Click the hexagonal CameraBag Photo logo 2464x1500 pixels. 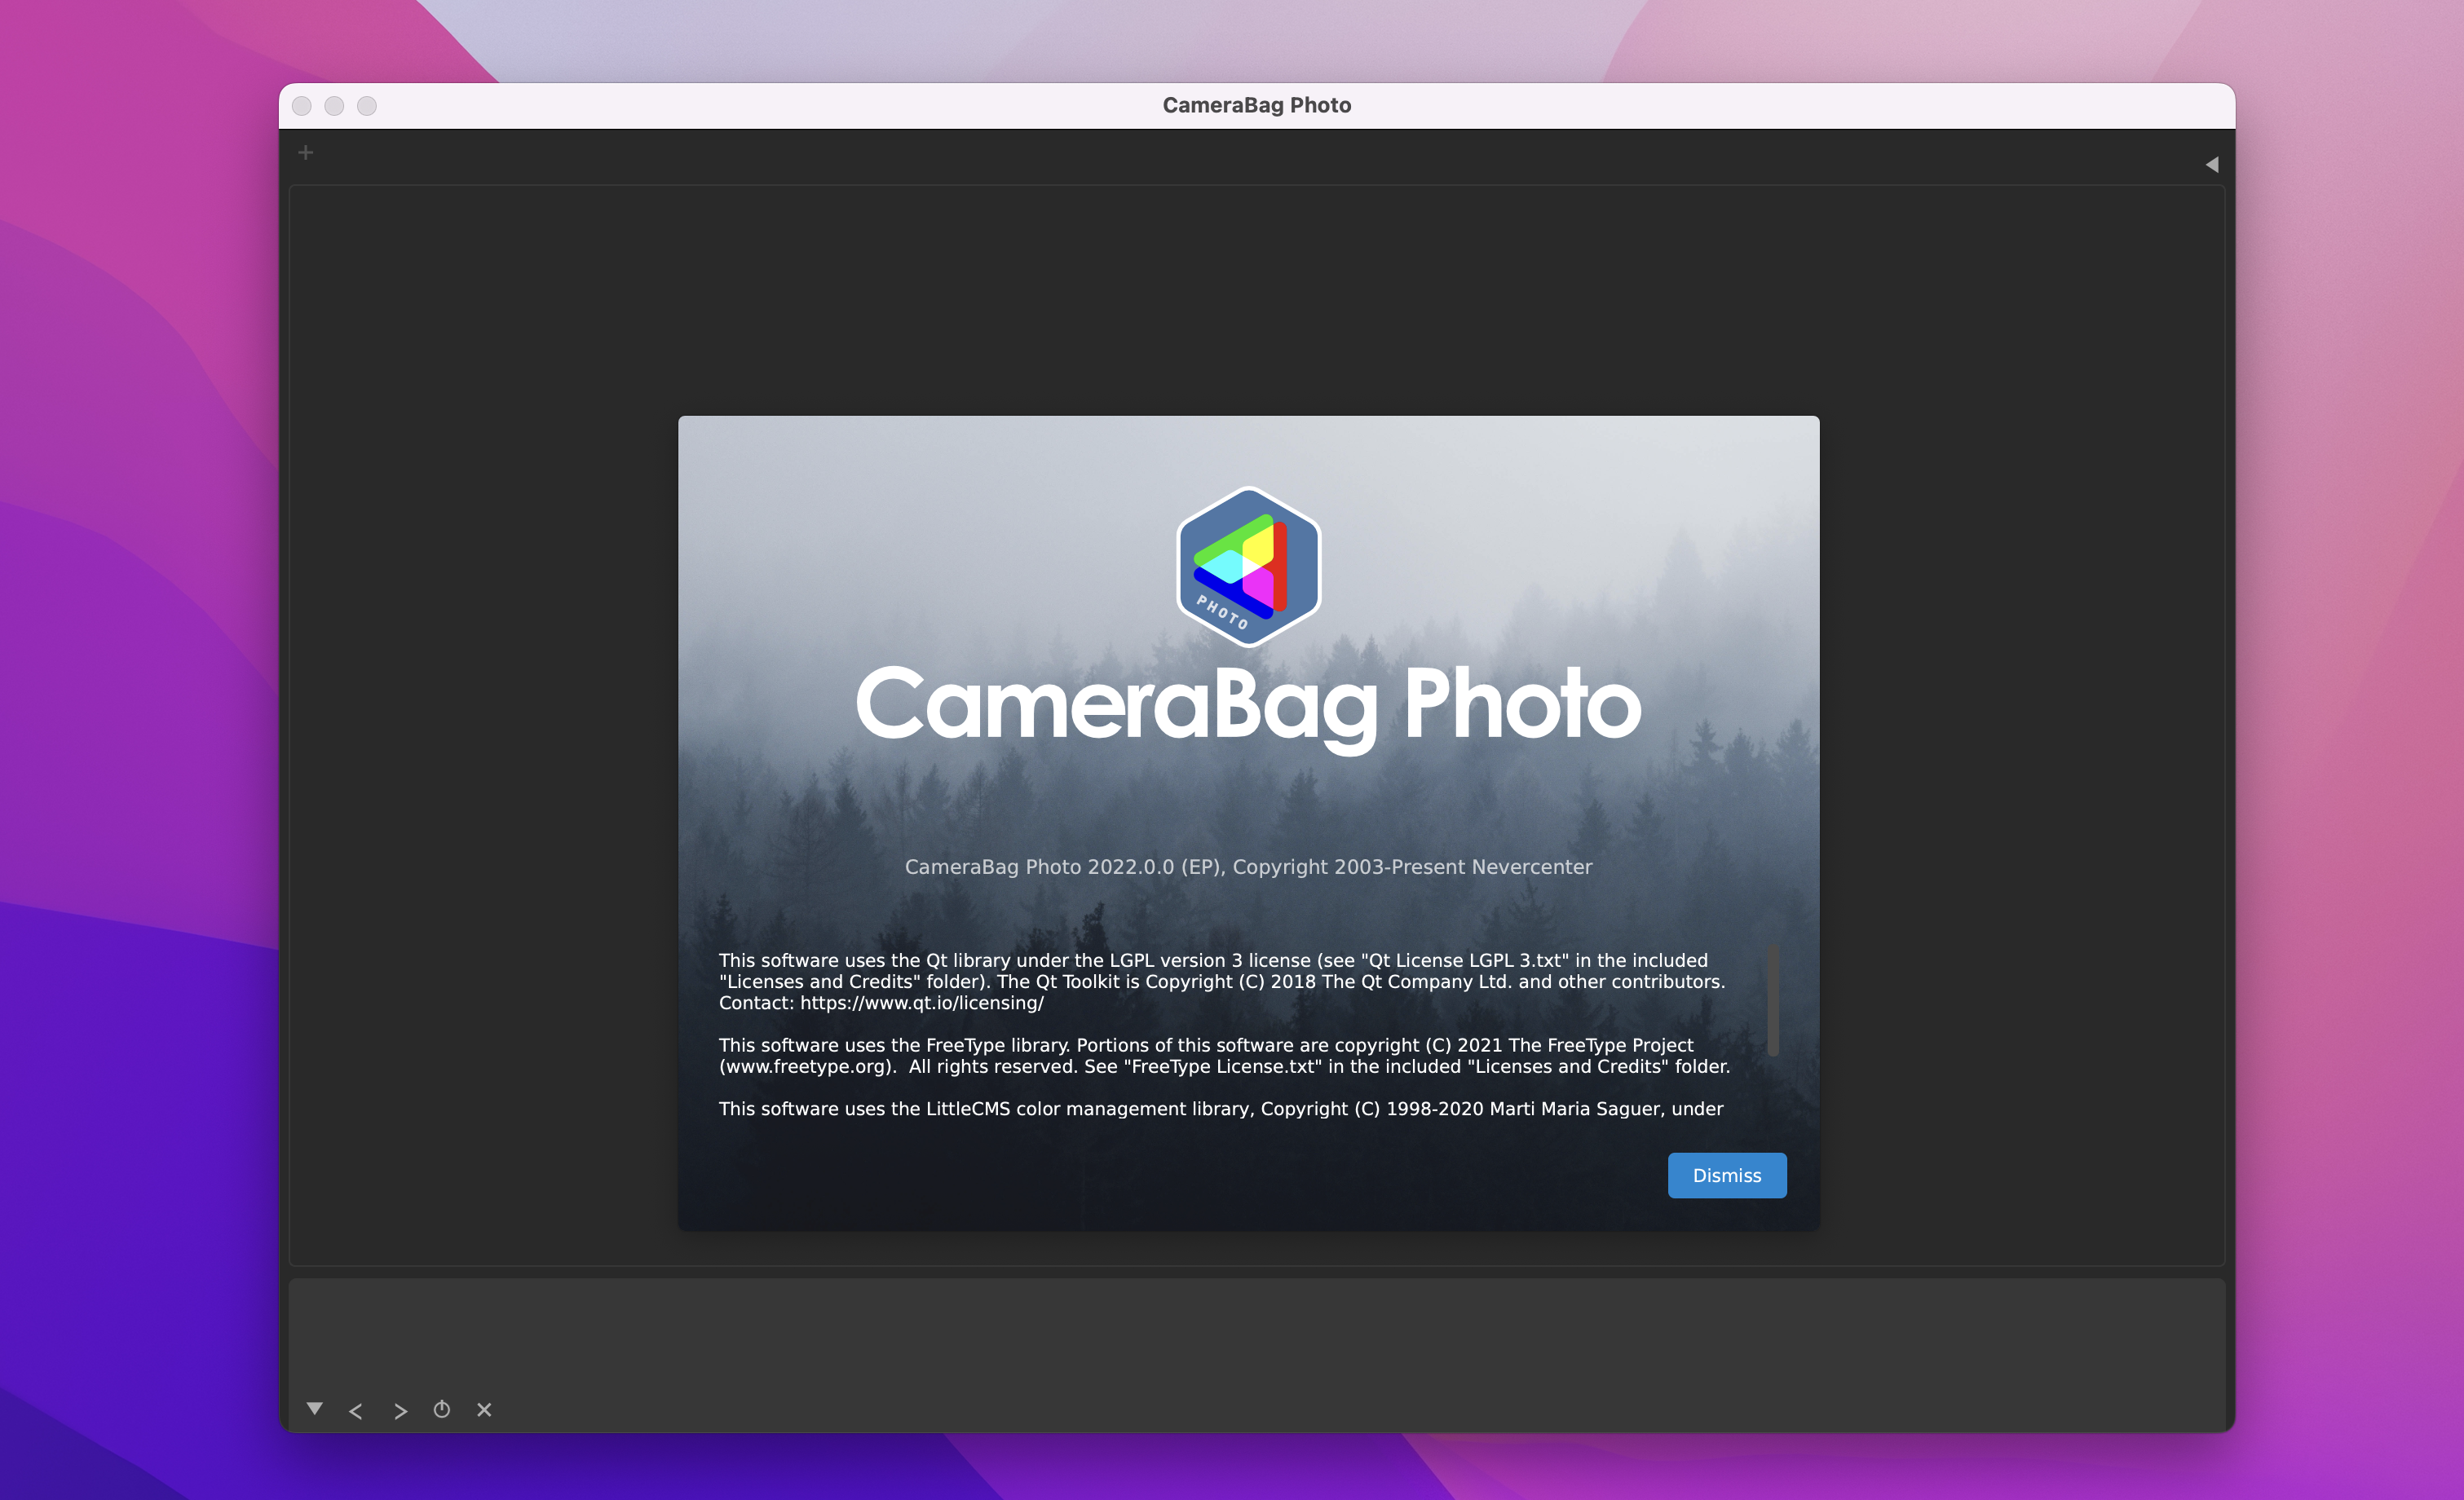(1248, 567)
